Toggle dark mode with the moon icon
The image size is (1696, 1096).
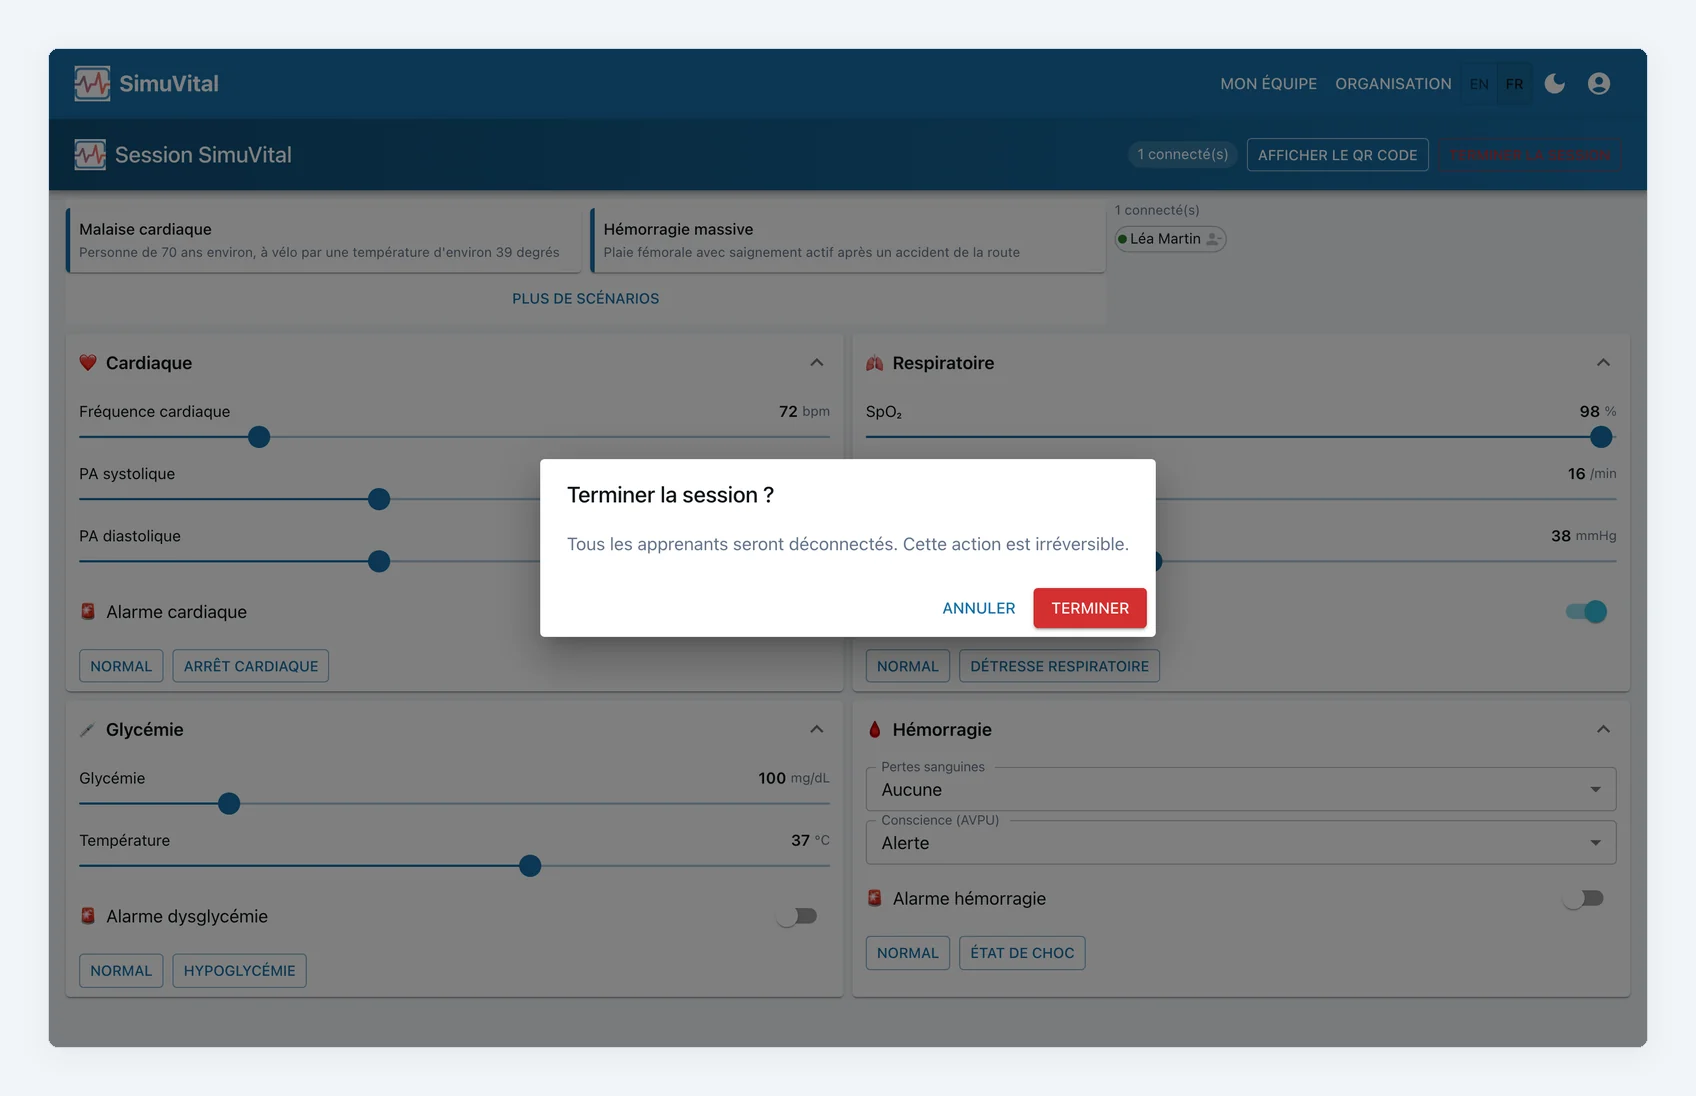[1554, 83]
